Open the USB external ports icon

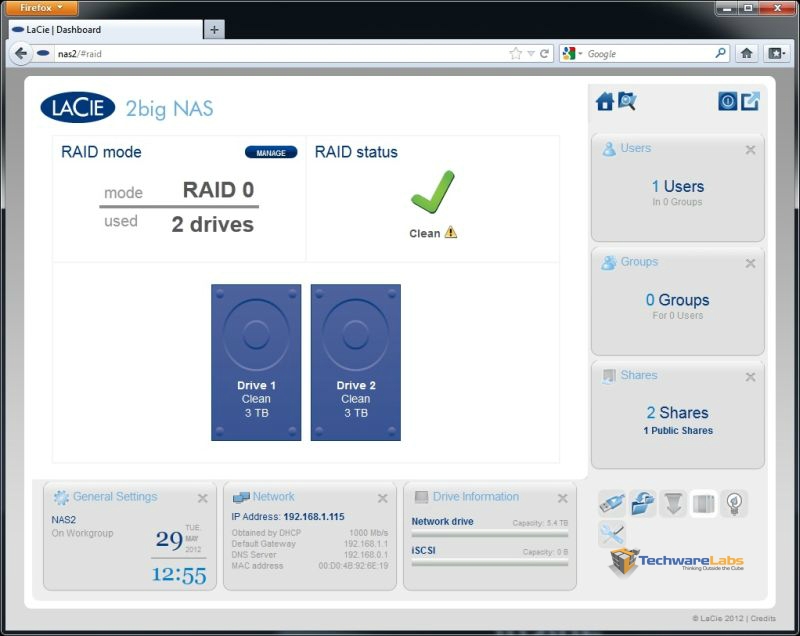[613, 504]
